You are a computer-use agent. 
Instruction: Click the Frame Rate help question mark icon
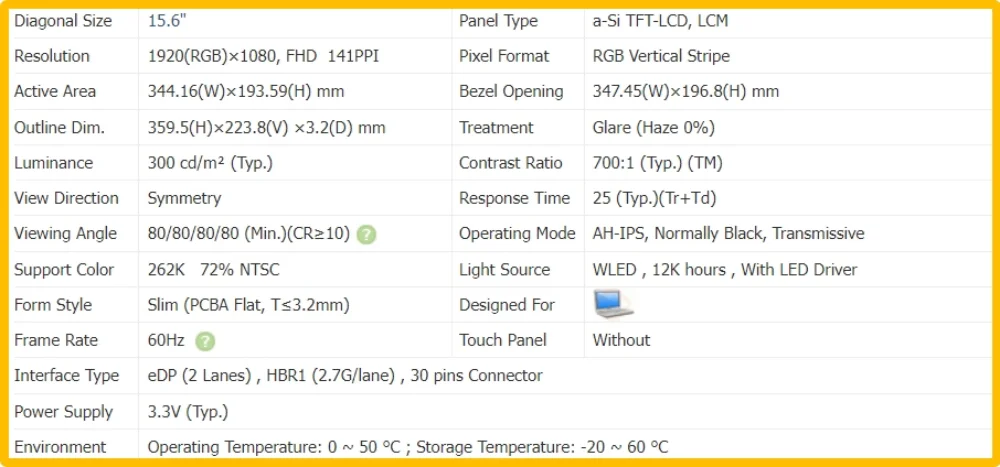pos(205,341)
